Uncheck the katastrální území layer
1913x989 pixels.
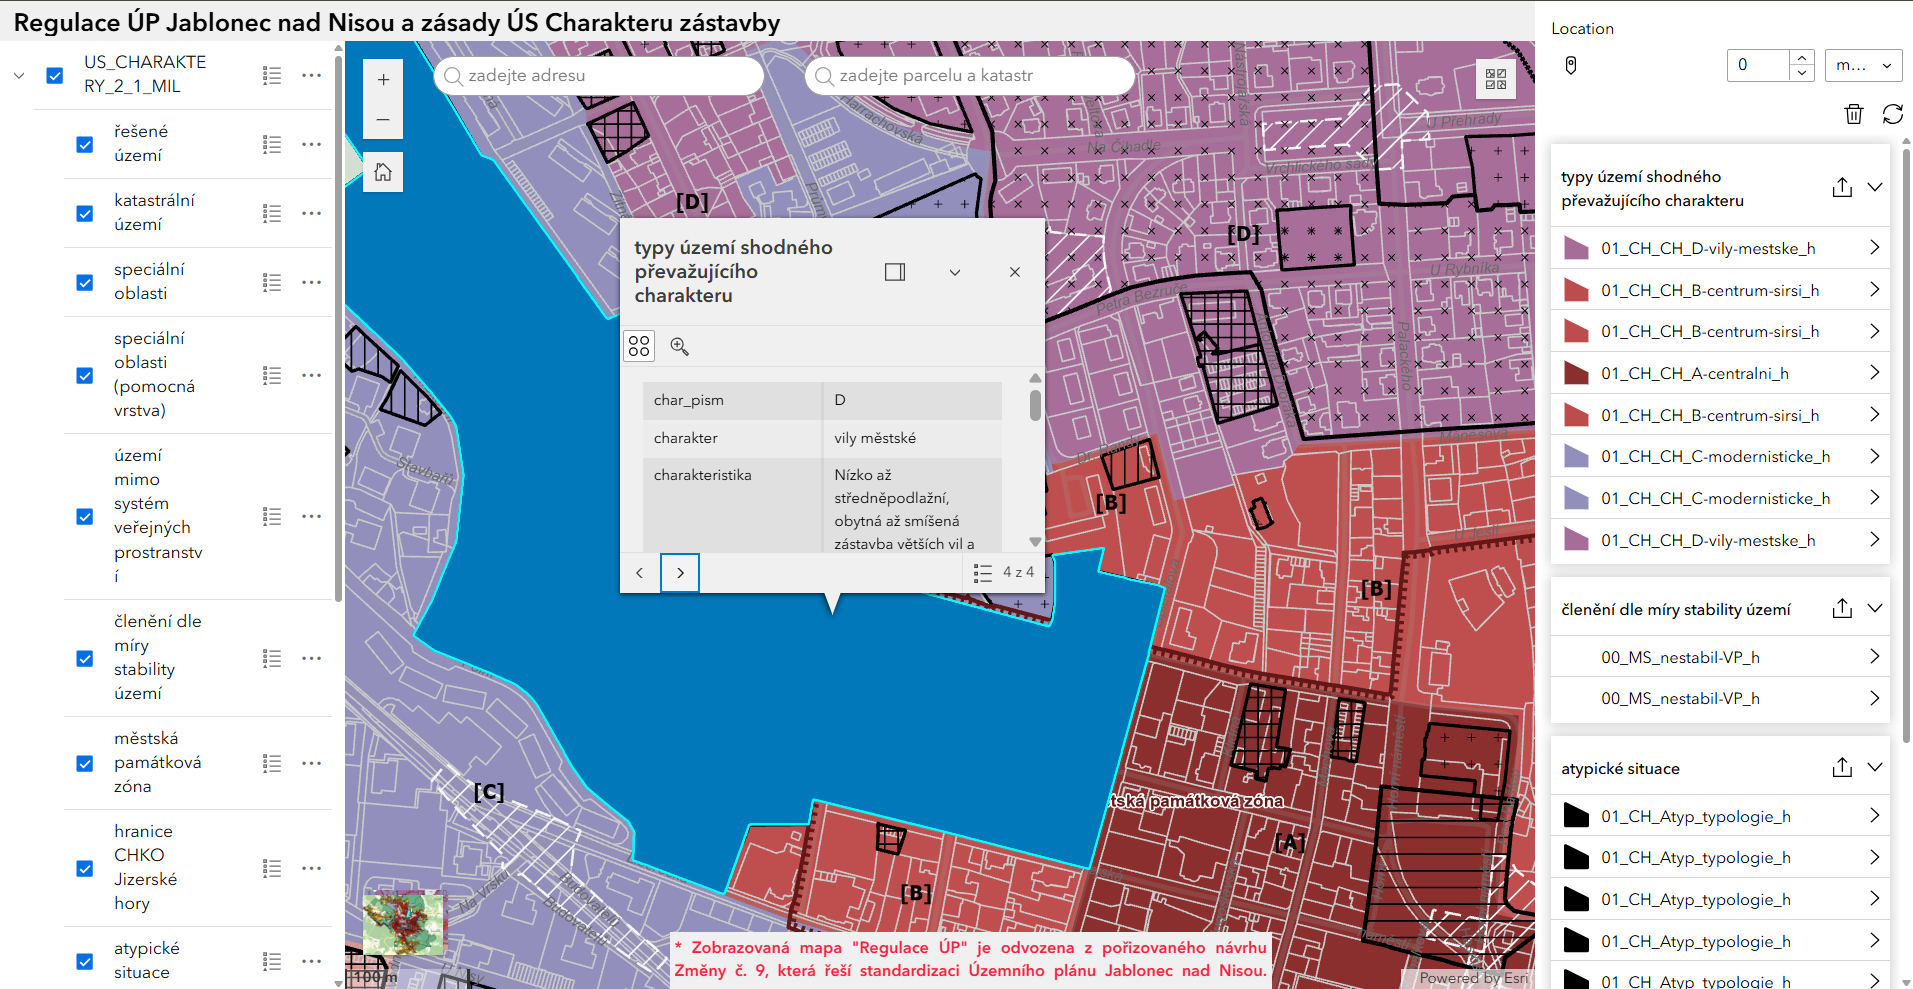(x=85, y=213)
